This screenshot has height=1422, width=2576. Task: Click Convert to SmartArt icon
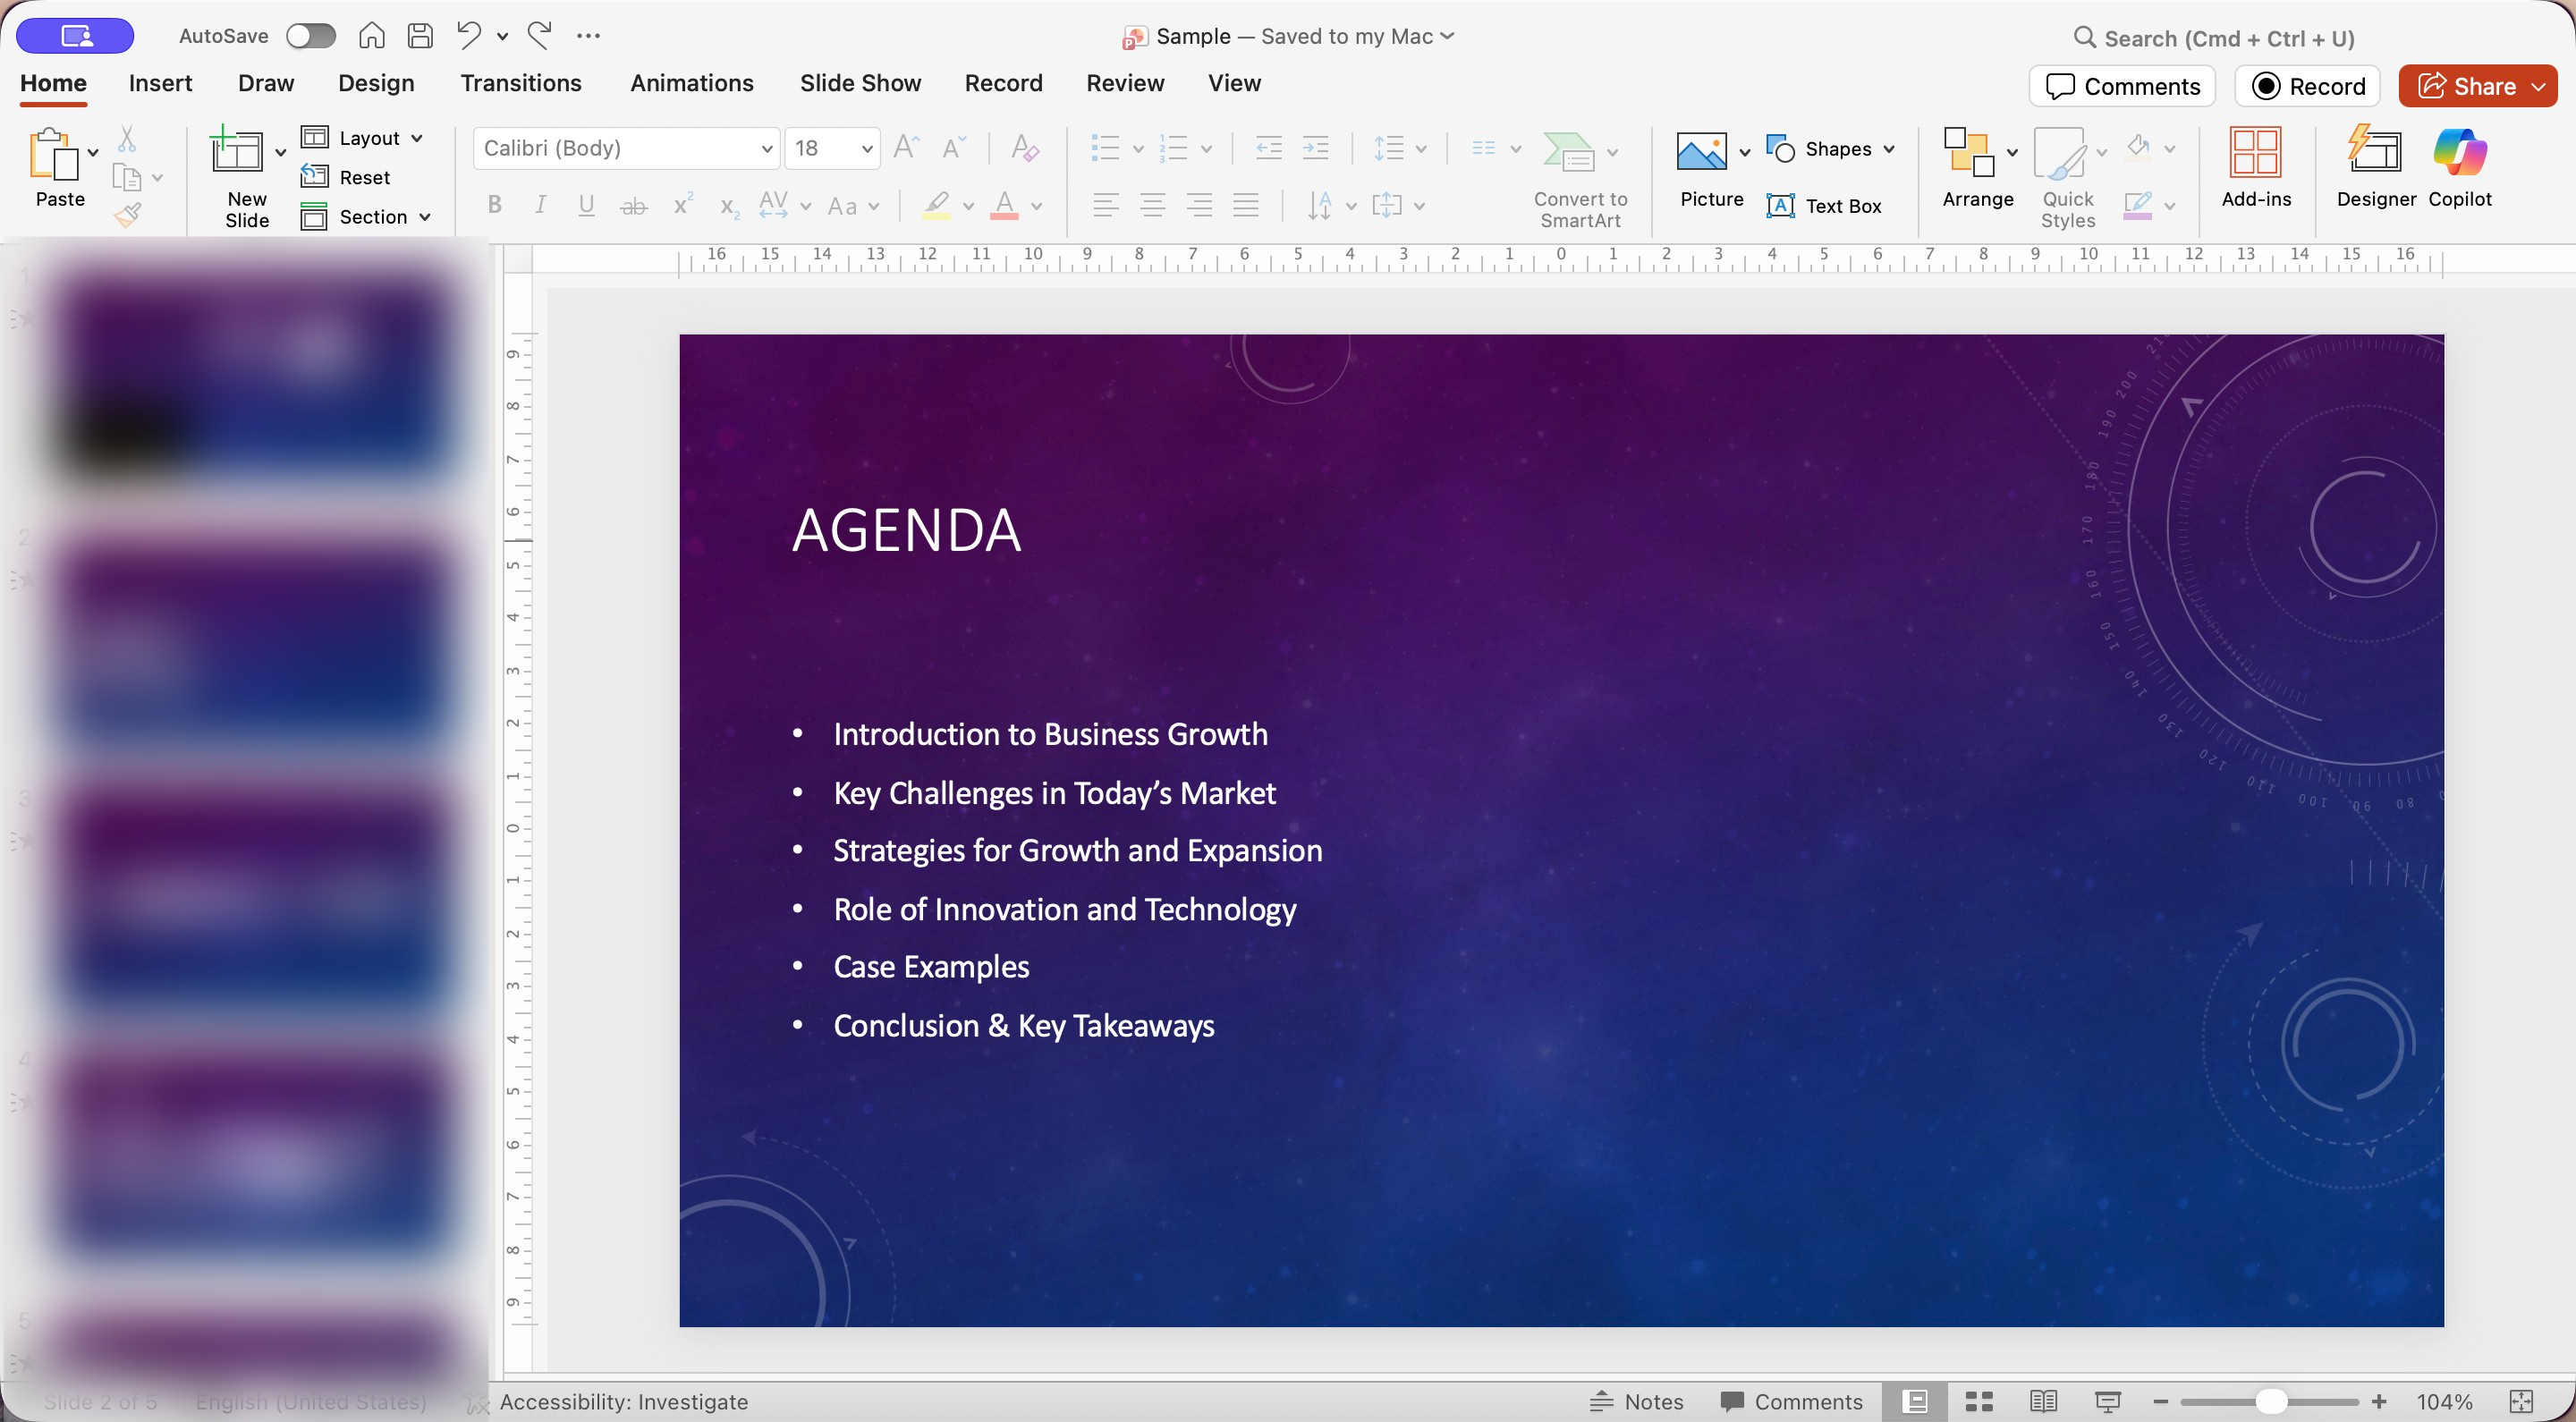point(1568,152)
